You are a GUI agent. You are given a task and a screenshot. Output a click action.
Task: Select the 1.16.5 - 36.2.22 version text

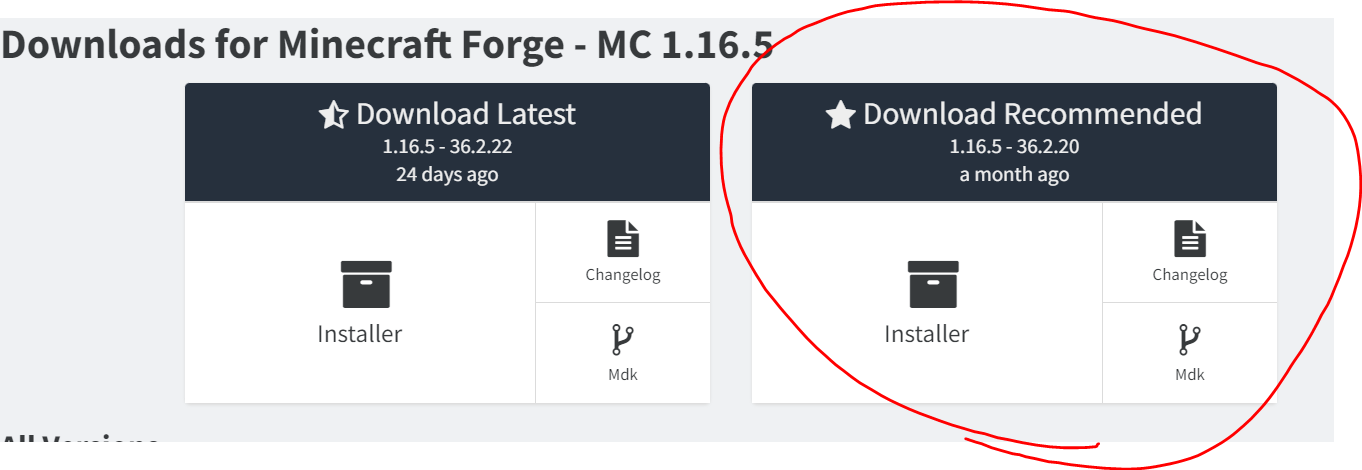tap(447, 147)
